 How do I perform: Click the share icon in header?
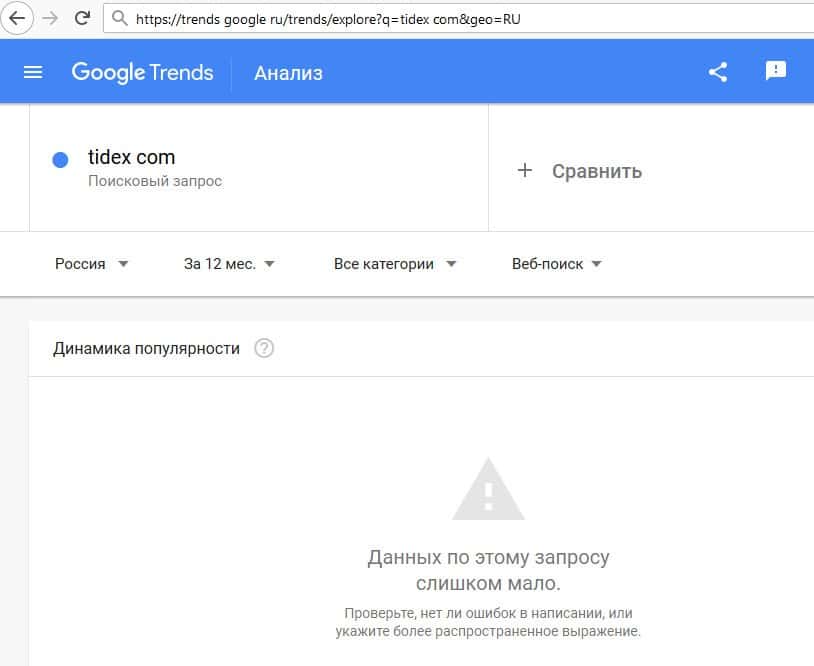pyautogui.click(x=717, y=72)
